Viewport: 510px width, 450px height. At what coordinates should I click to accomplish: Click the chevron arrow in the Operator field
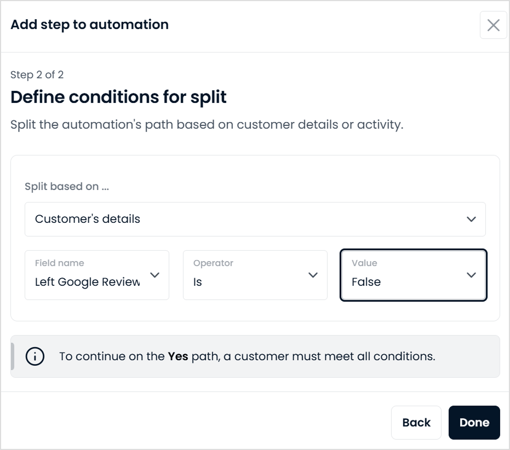pos(313,275)
